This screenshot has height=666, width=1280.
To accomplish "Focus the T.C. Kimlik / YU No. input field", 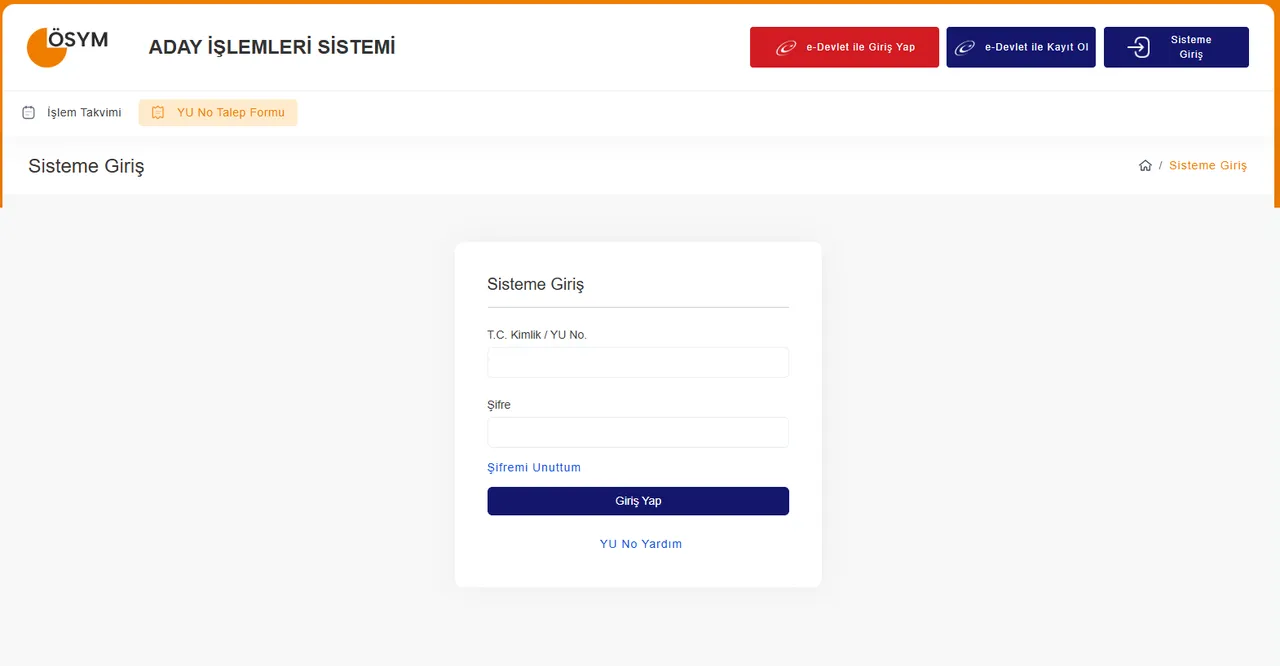I will [x=638, y=362].
